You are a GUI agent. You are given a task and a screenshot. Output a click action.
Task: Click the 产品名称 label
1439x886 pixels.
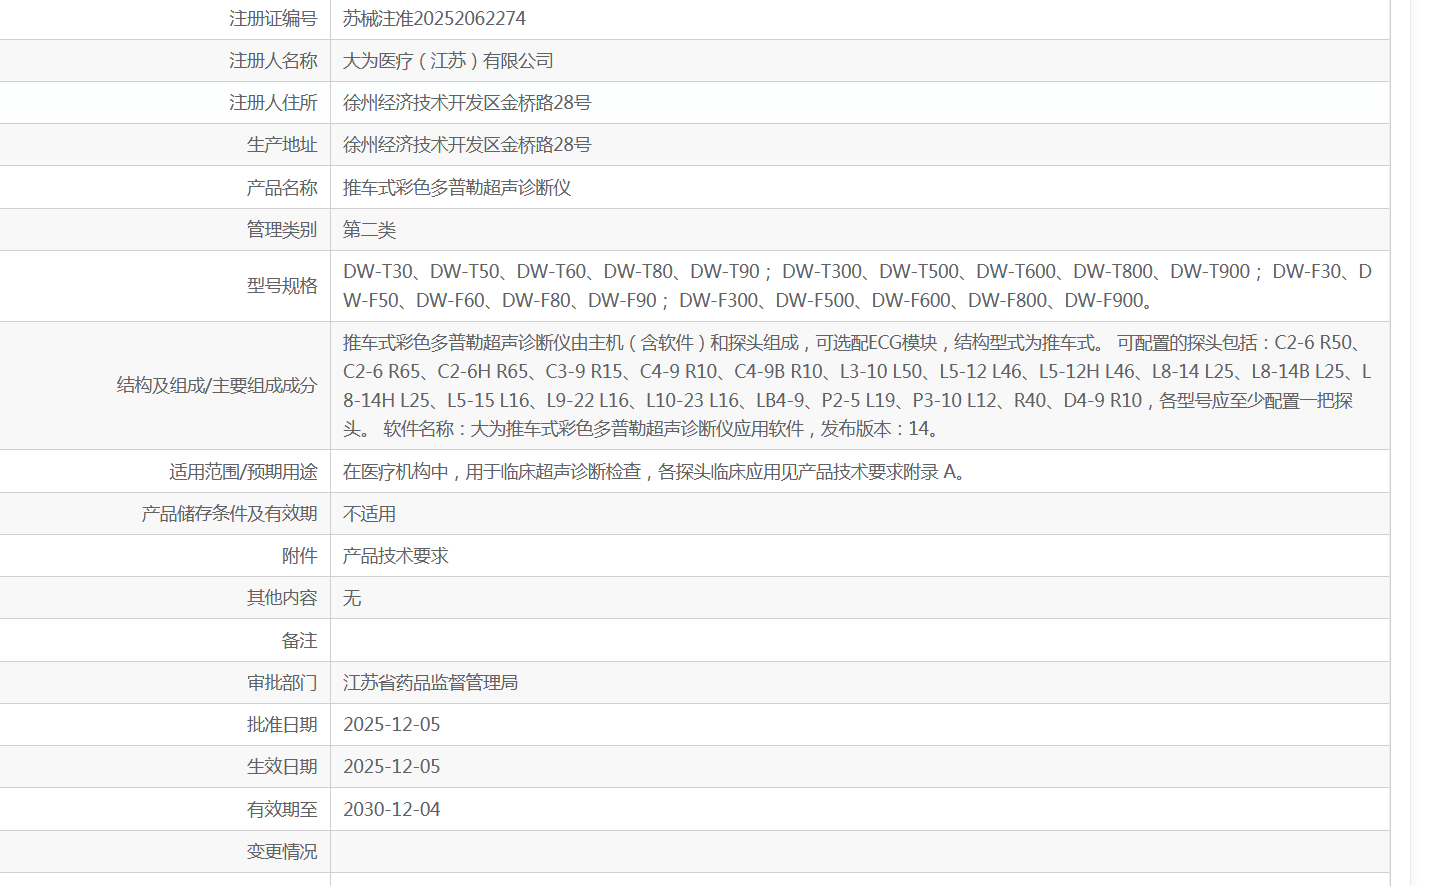(x=282, y=188)
